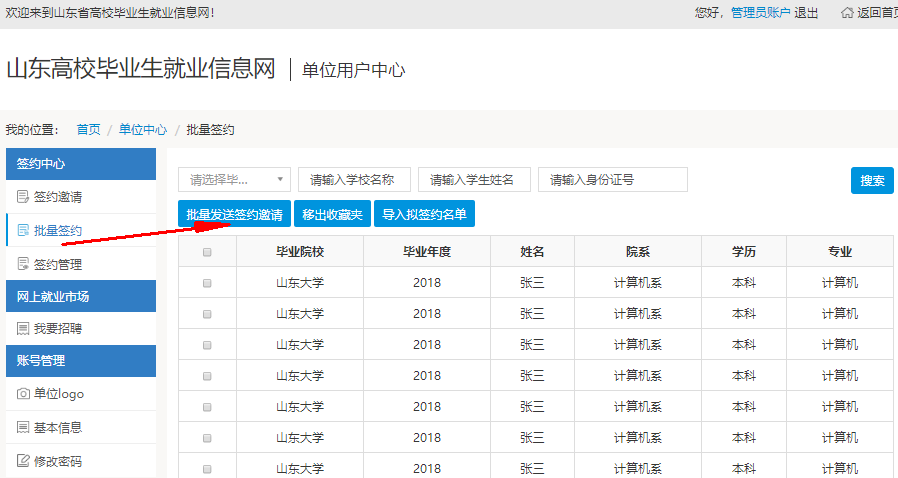Click the 搜索 search button
898x478 pixels.
click(x=871, y=181)
